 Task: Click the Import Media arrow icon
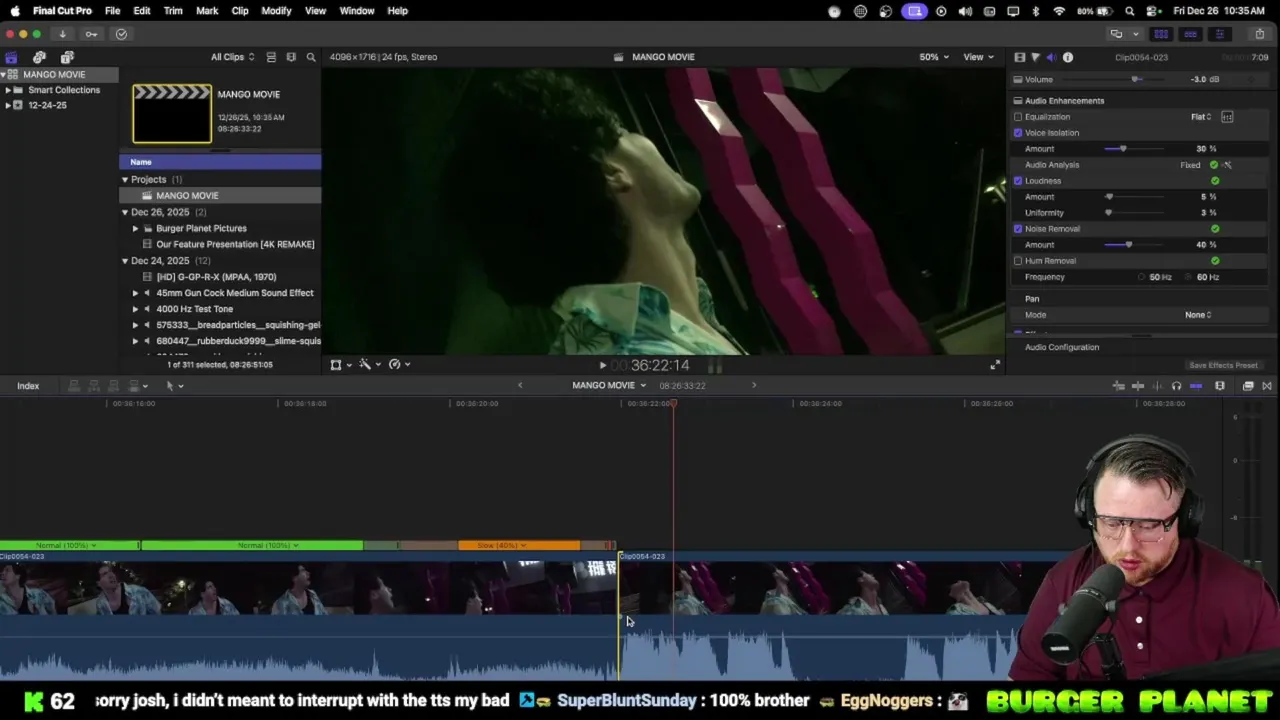[62, 34]
